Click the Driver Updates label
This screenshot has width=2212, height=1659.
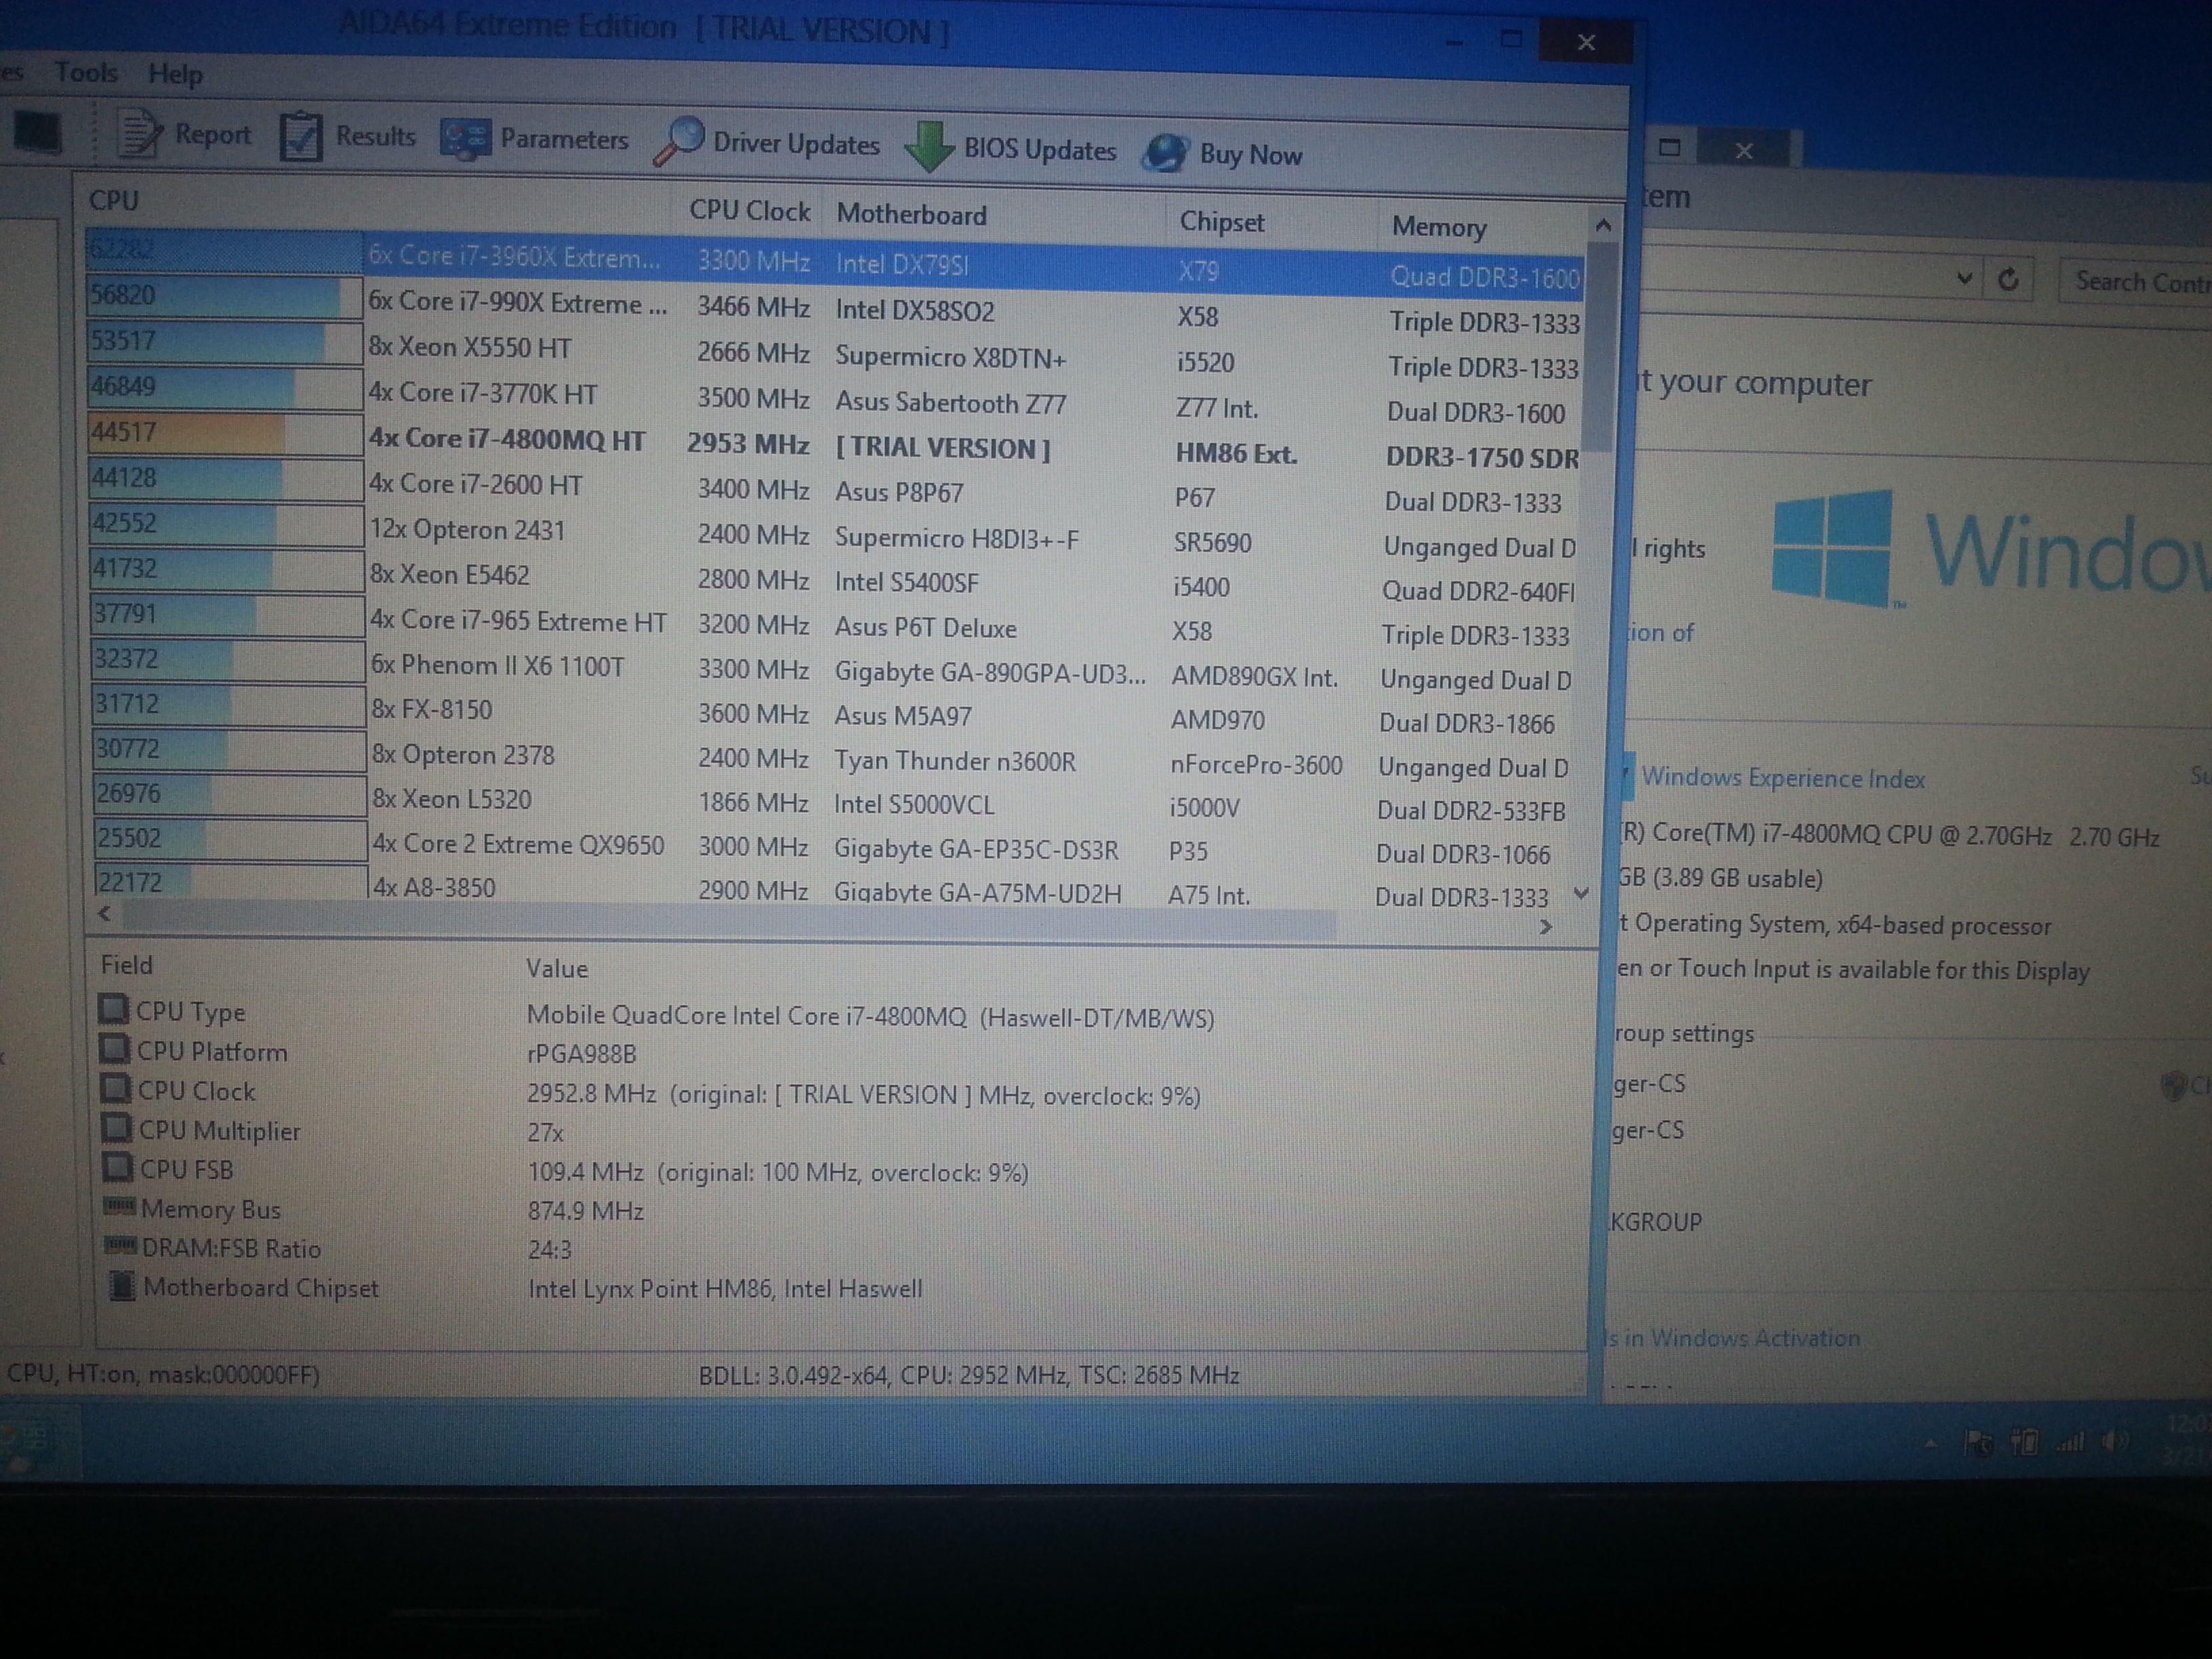796,144
